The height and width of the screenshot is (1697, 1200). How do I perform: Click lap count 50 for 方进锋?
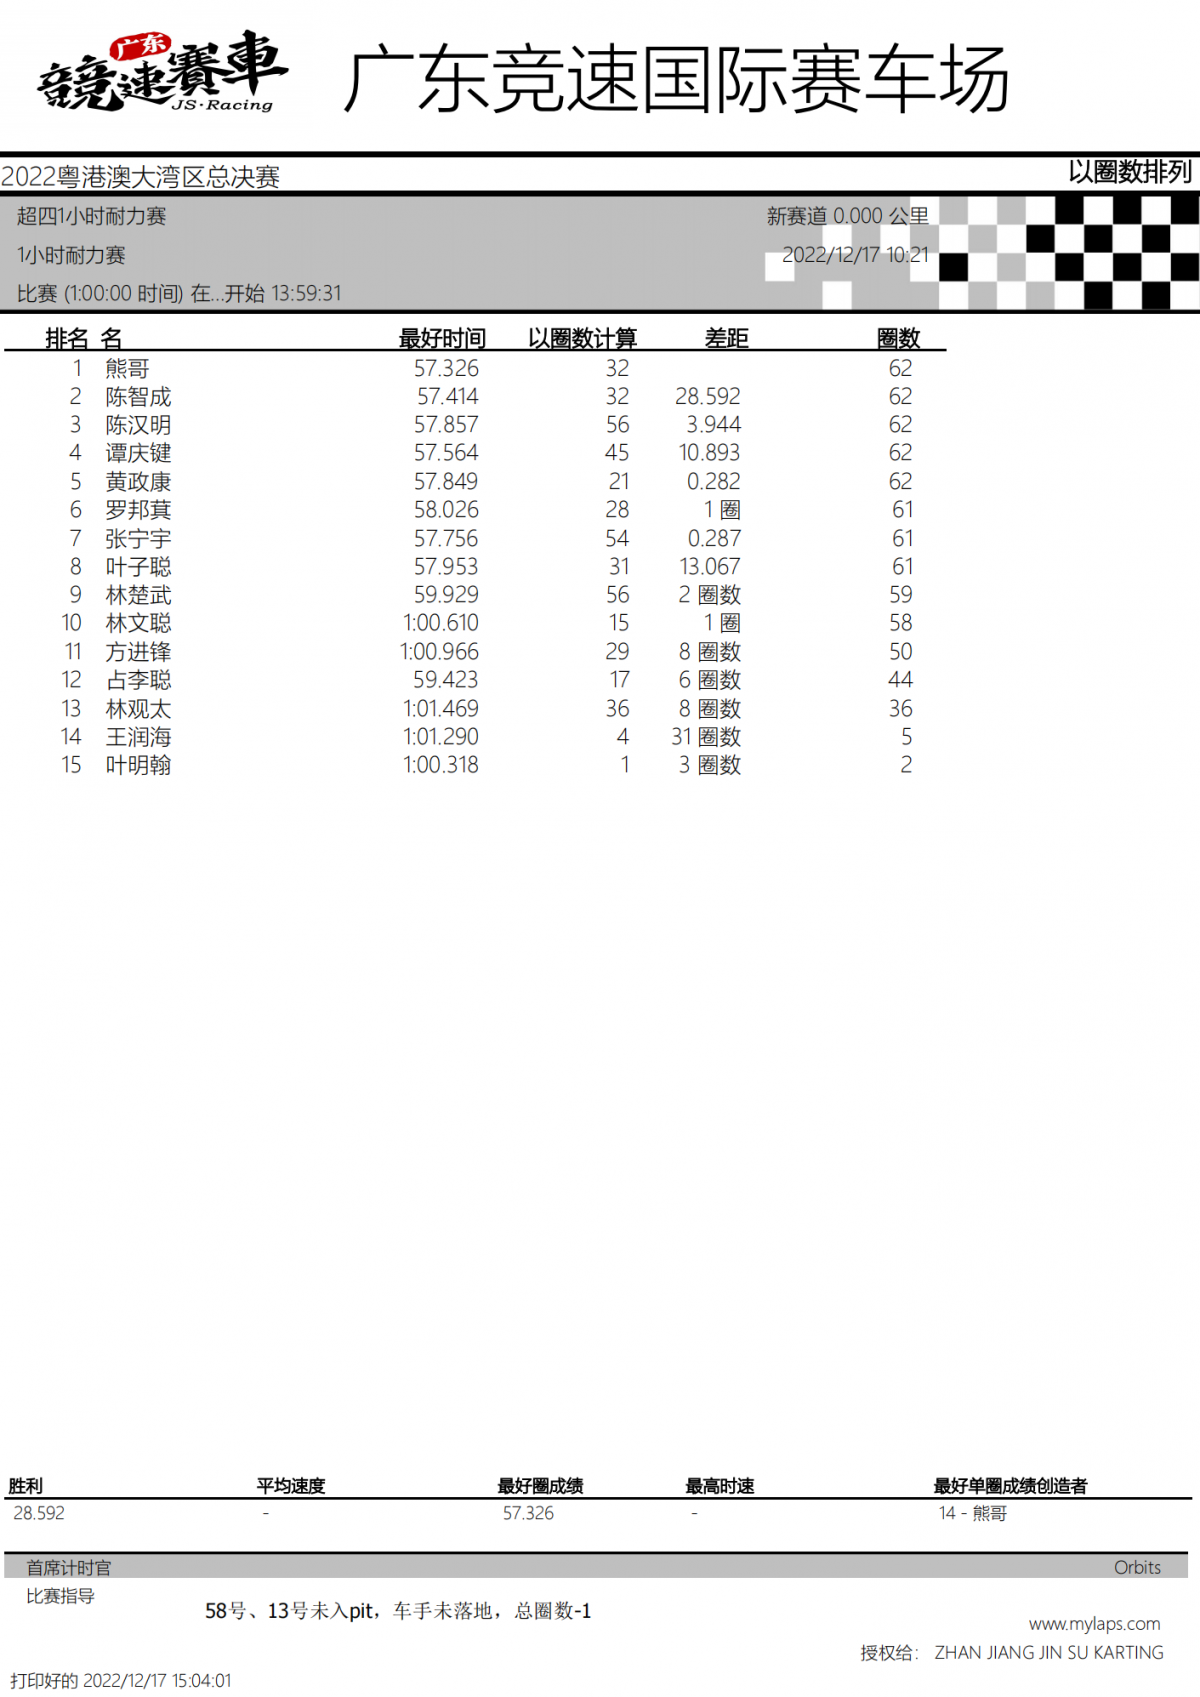pyautogui.click(x=900, y=652)
